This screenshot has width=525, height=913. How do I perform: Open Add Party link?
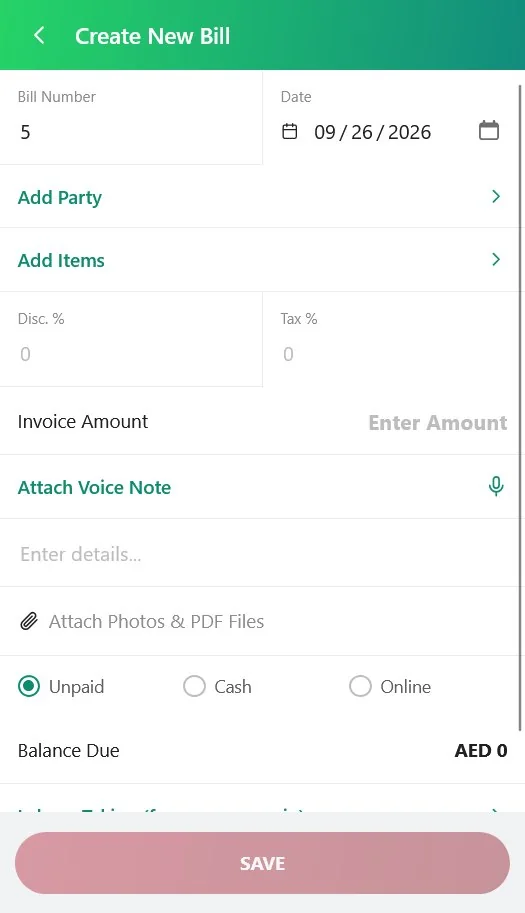[x=60, y=197]
